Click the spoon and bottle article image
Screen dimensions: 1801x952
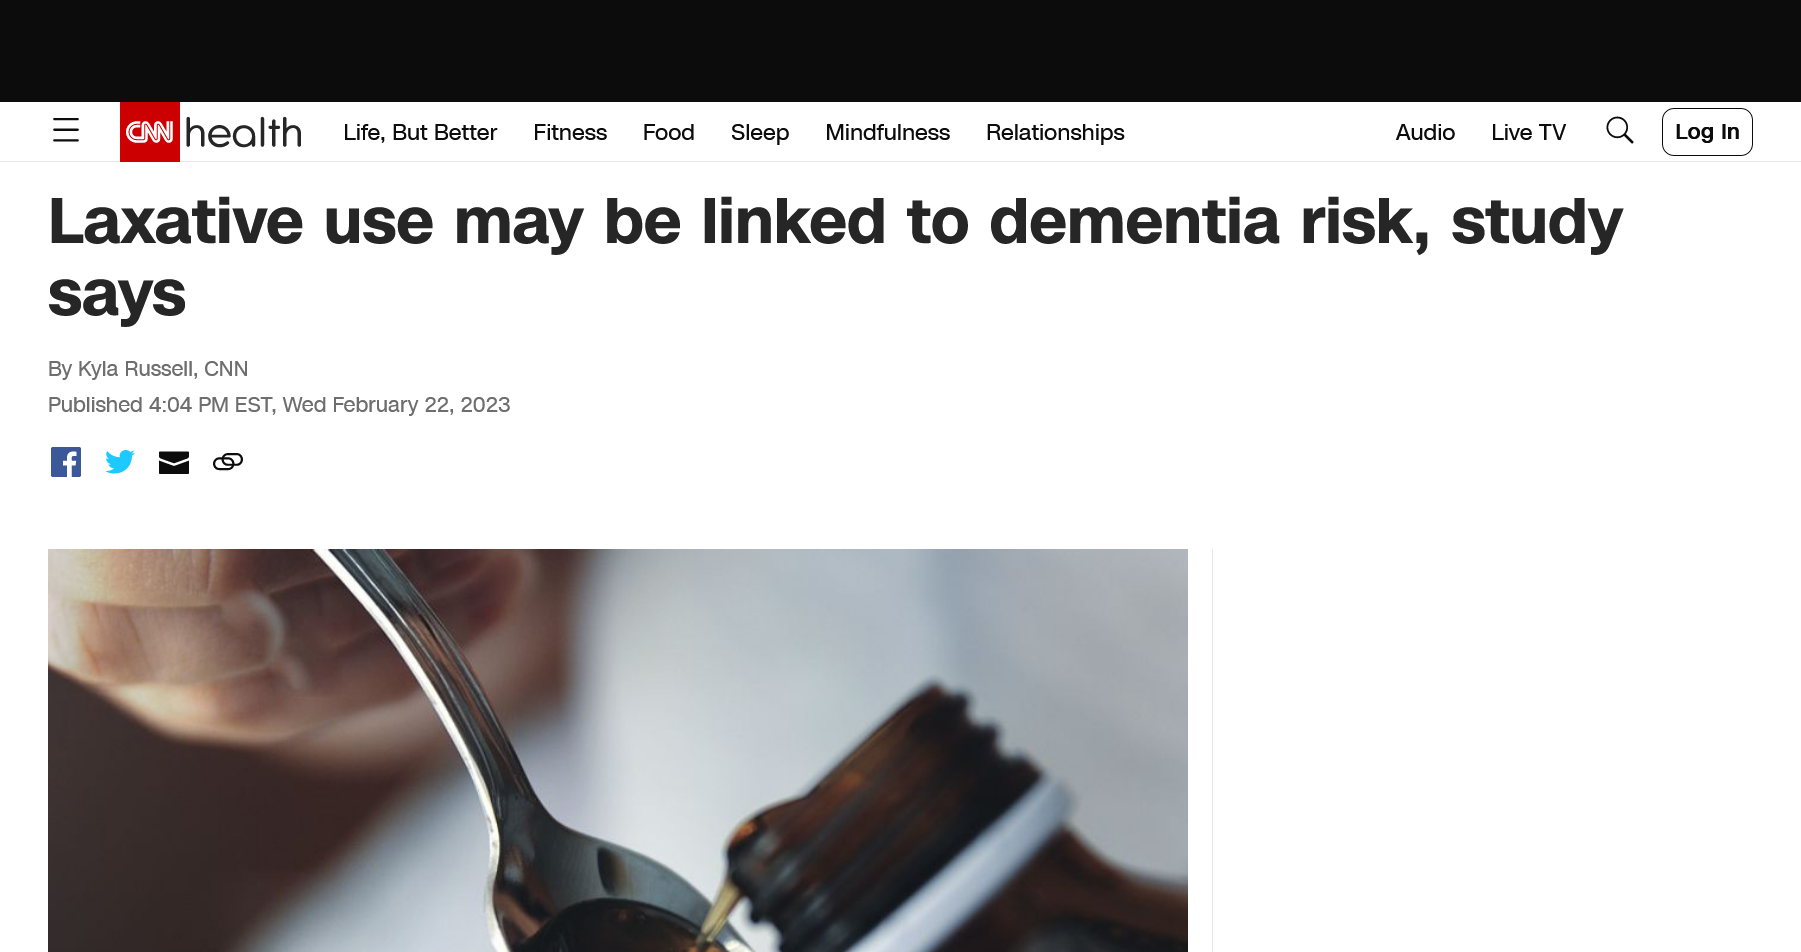click(618, 750)
